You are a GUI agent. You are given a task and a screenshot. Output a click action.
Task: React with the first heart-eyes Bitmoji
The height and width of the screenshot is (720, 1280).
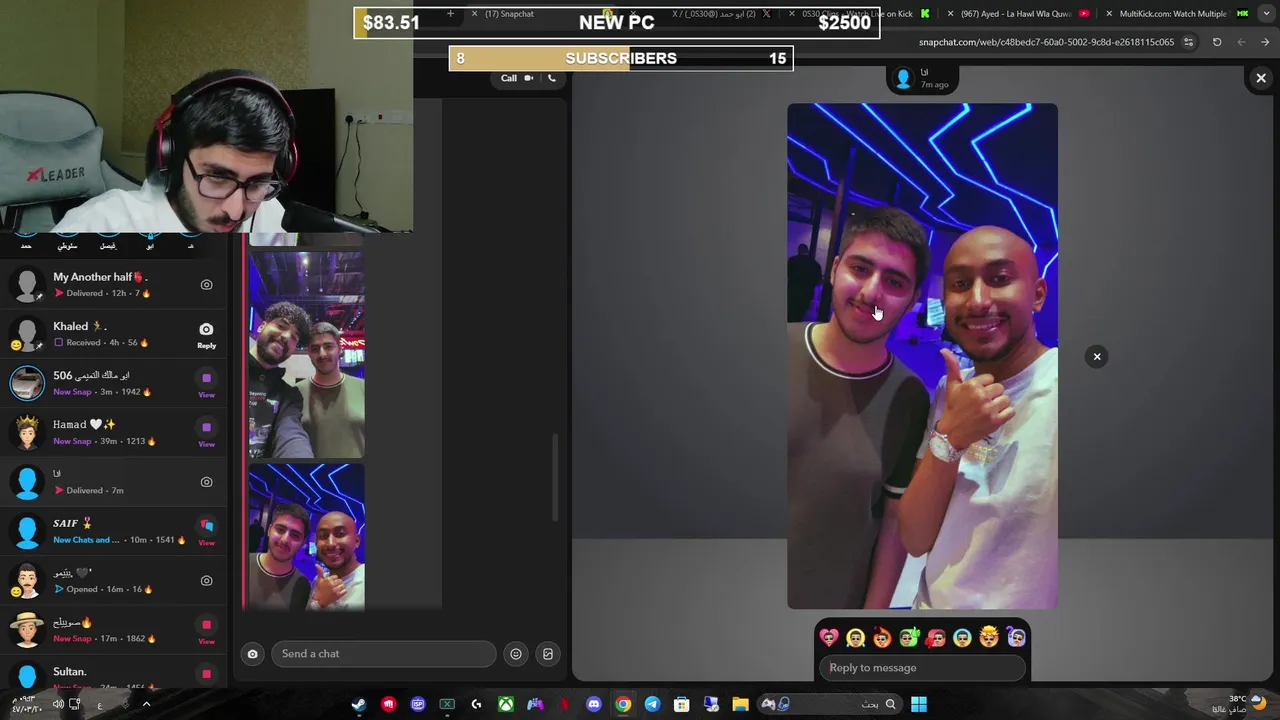tap(829, 637)
